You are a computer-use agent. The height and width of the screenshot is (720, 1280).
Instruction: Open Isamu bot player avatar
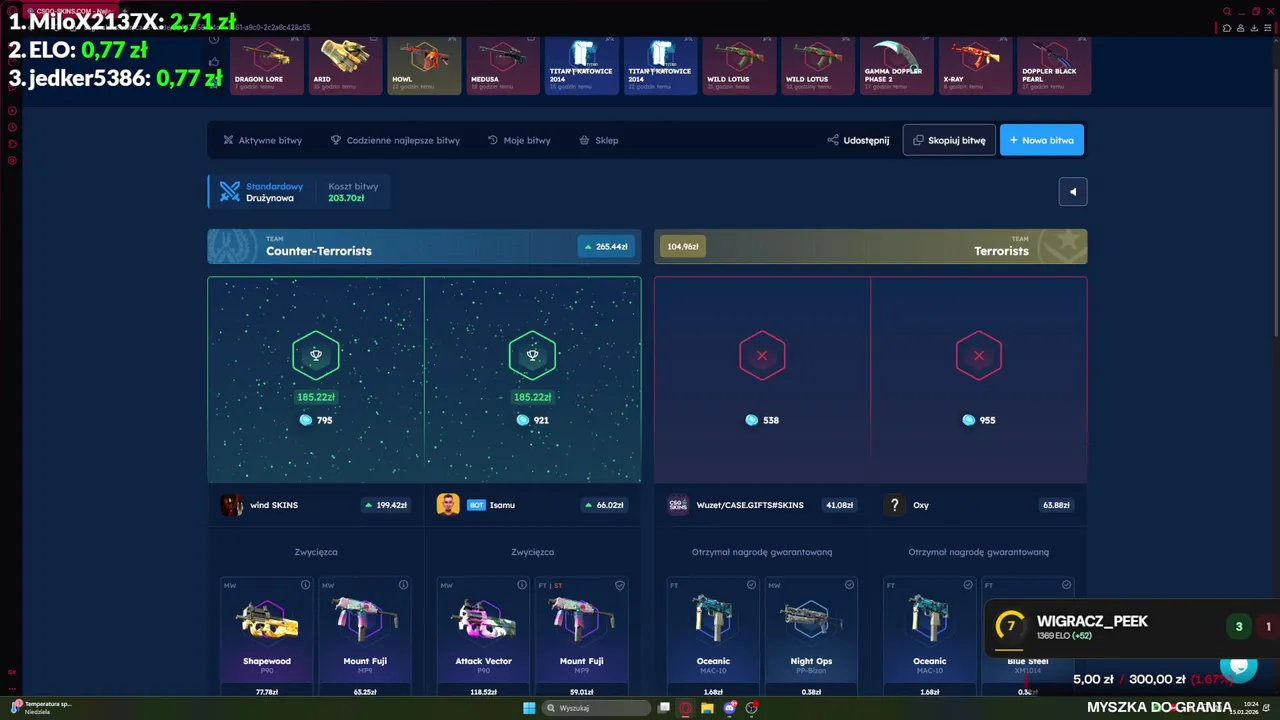(x=448, y=505)
